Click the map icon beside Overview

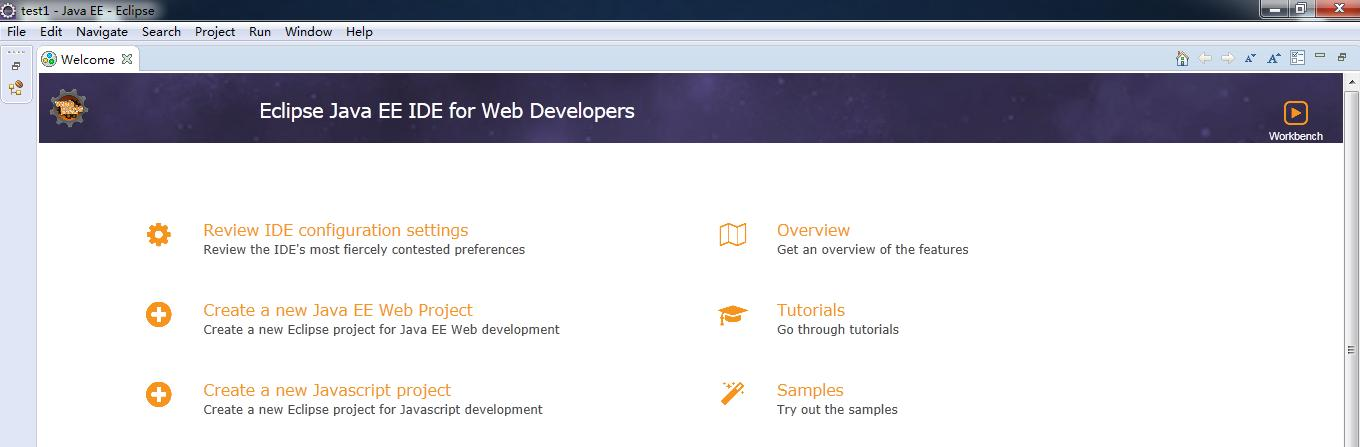point(733,235)
